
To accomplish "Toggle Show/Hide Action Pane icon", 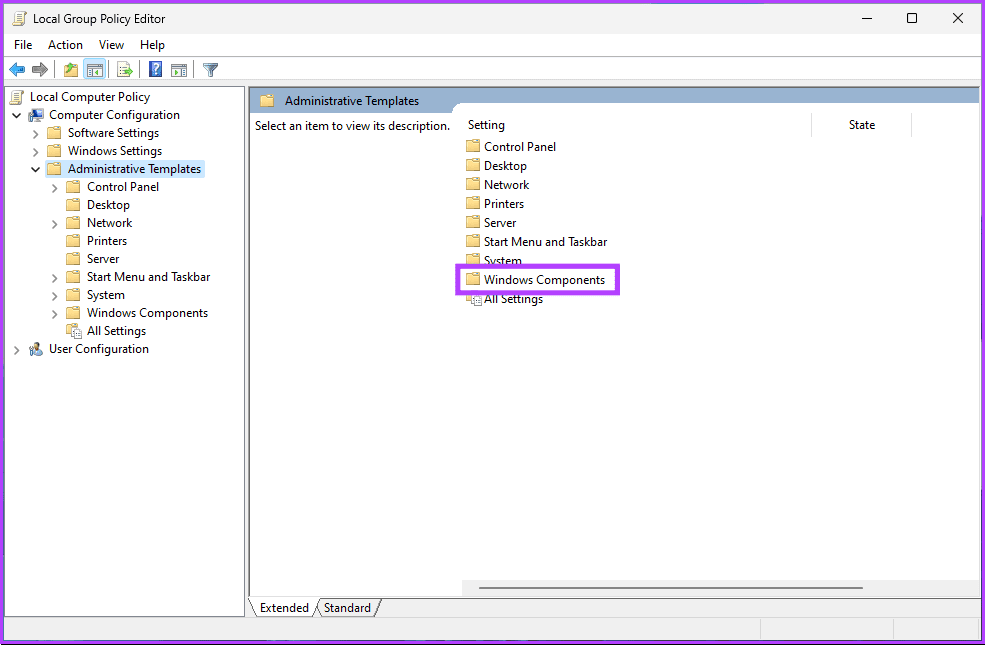I will (x=179, y=69).
